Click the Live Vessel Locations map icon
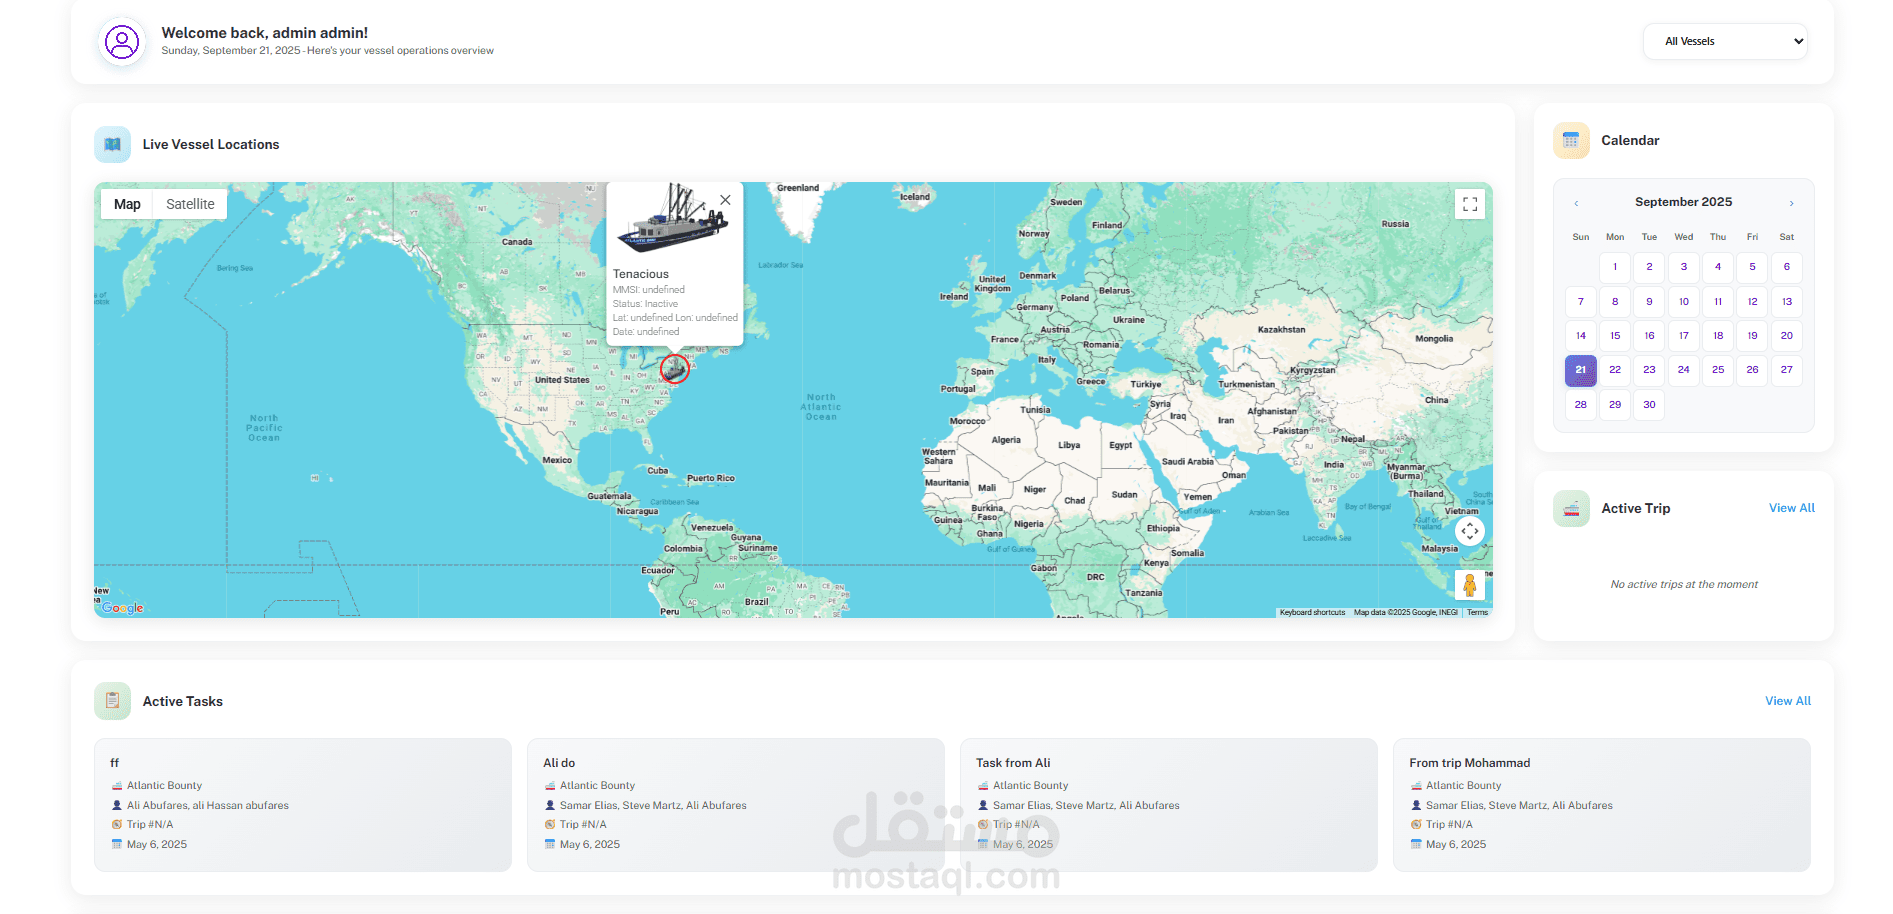This screenshot has height=914, width=1893. [112, 144]
